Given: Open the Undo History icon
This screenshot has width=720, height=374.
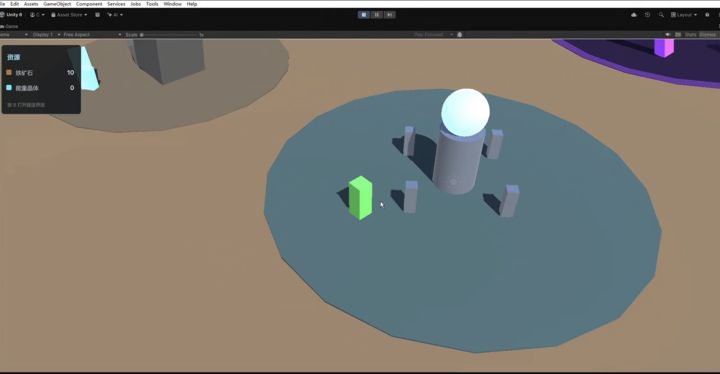Looking at the screenshot, I should [x=647, y=15].
